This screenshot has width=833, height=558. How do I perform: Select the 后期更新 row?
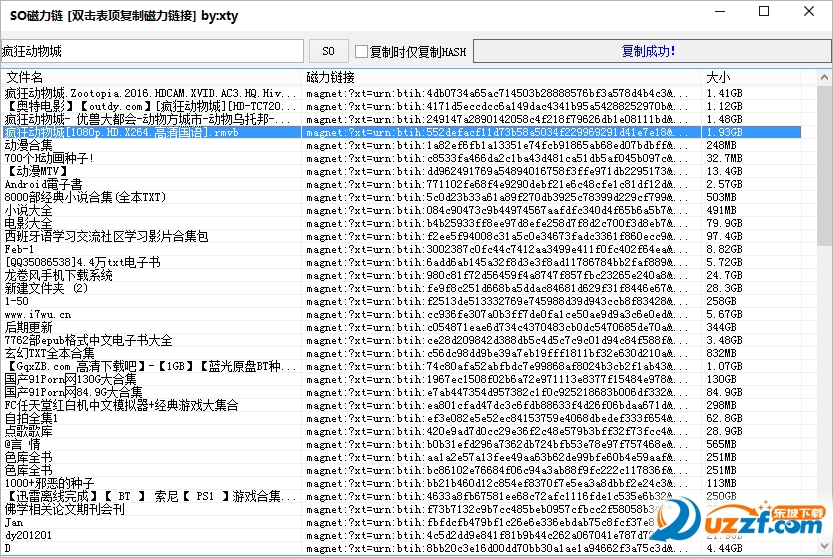401,327
